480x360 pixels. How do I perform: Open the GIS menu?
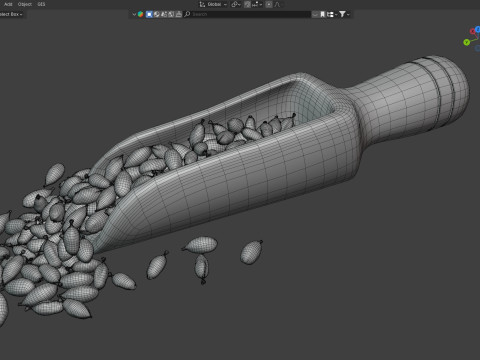[x=41, y=4]
